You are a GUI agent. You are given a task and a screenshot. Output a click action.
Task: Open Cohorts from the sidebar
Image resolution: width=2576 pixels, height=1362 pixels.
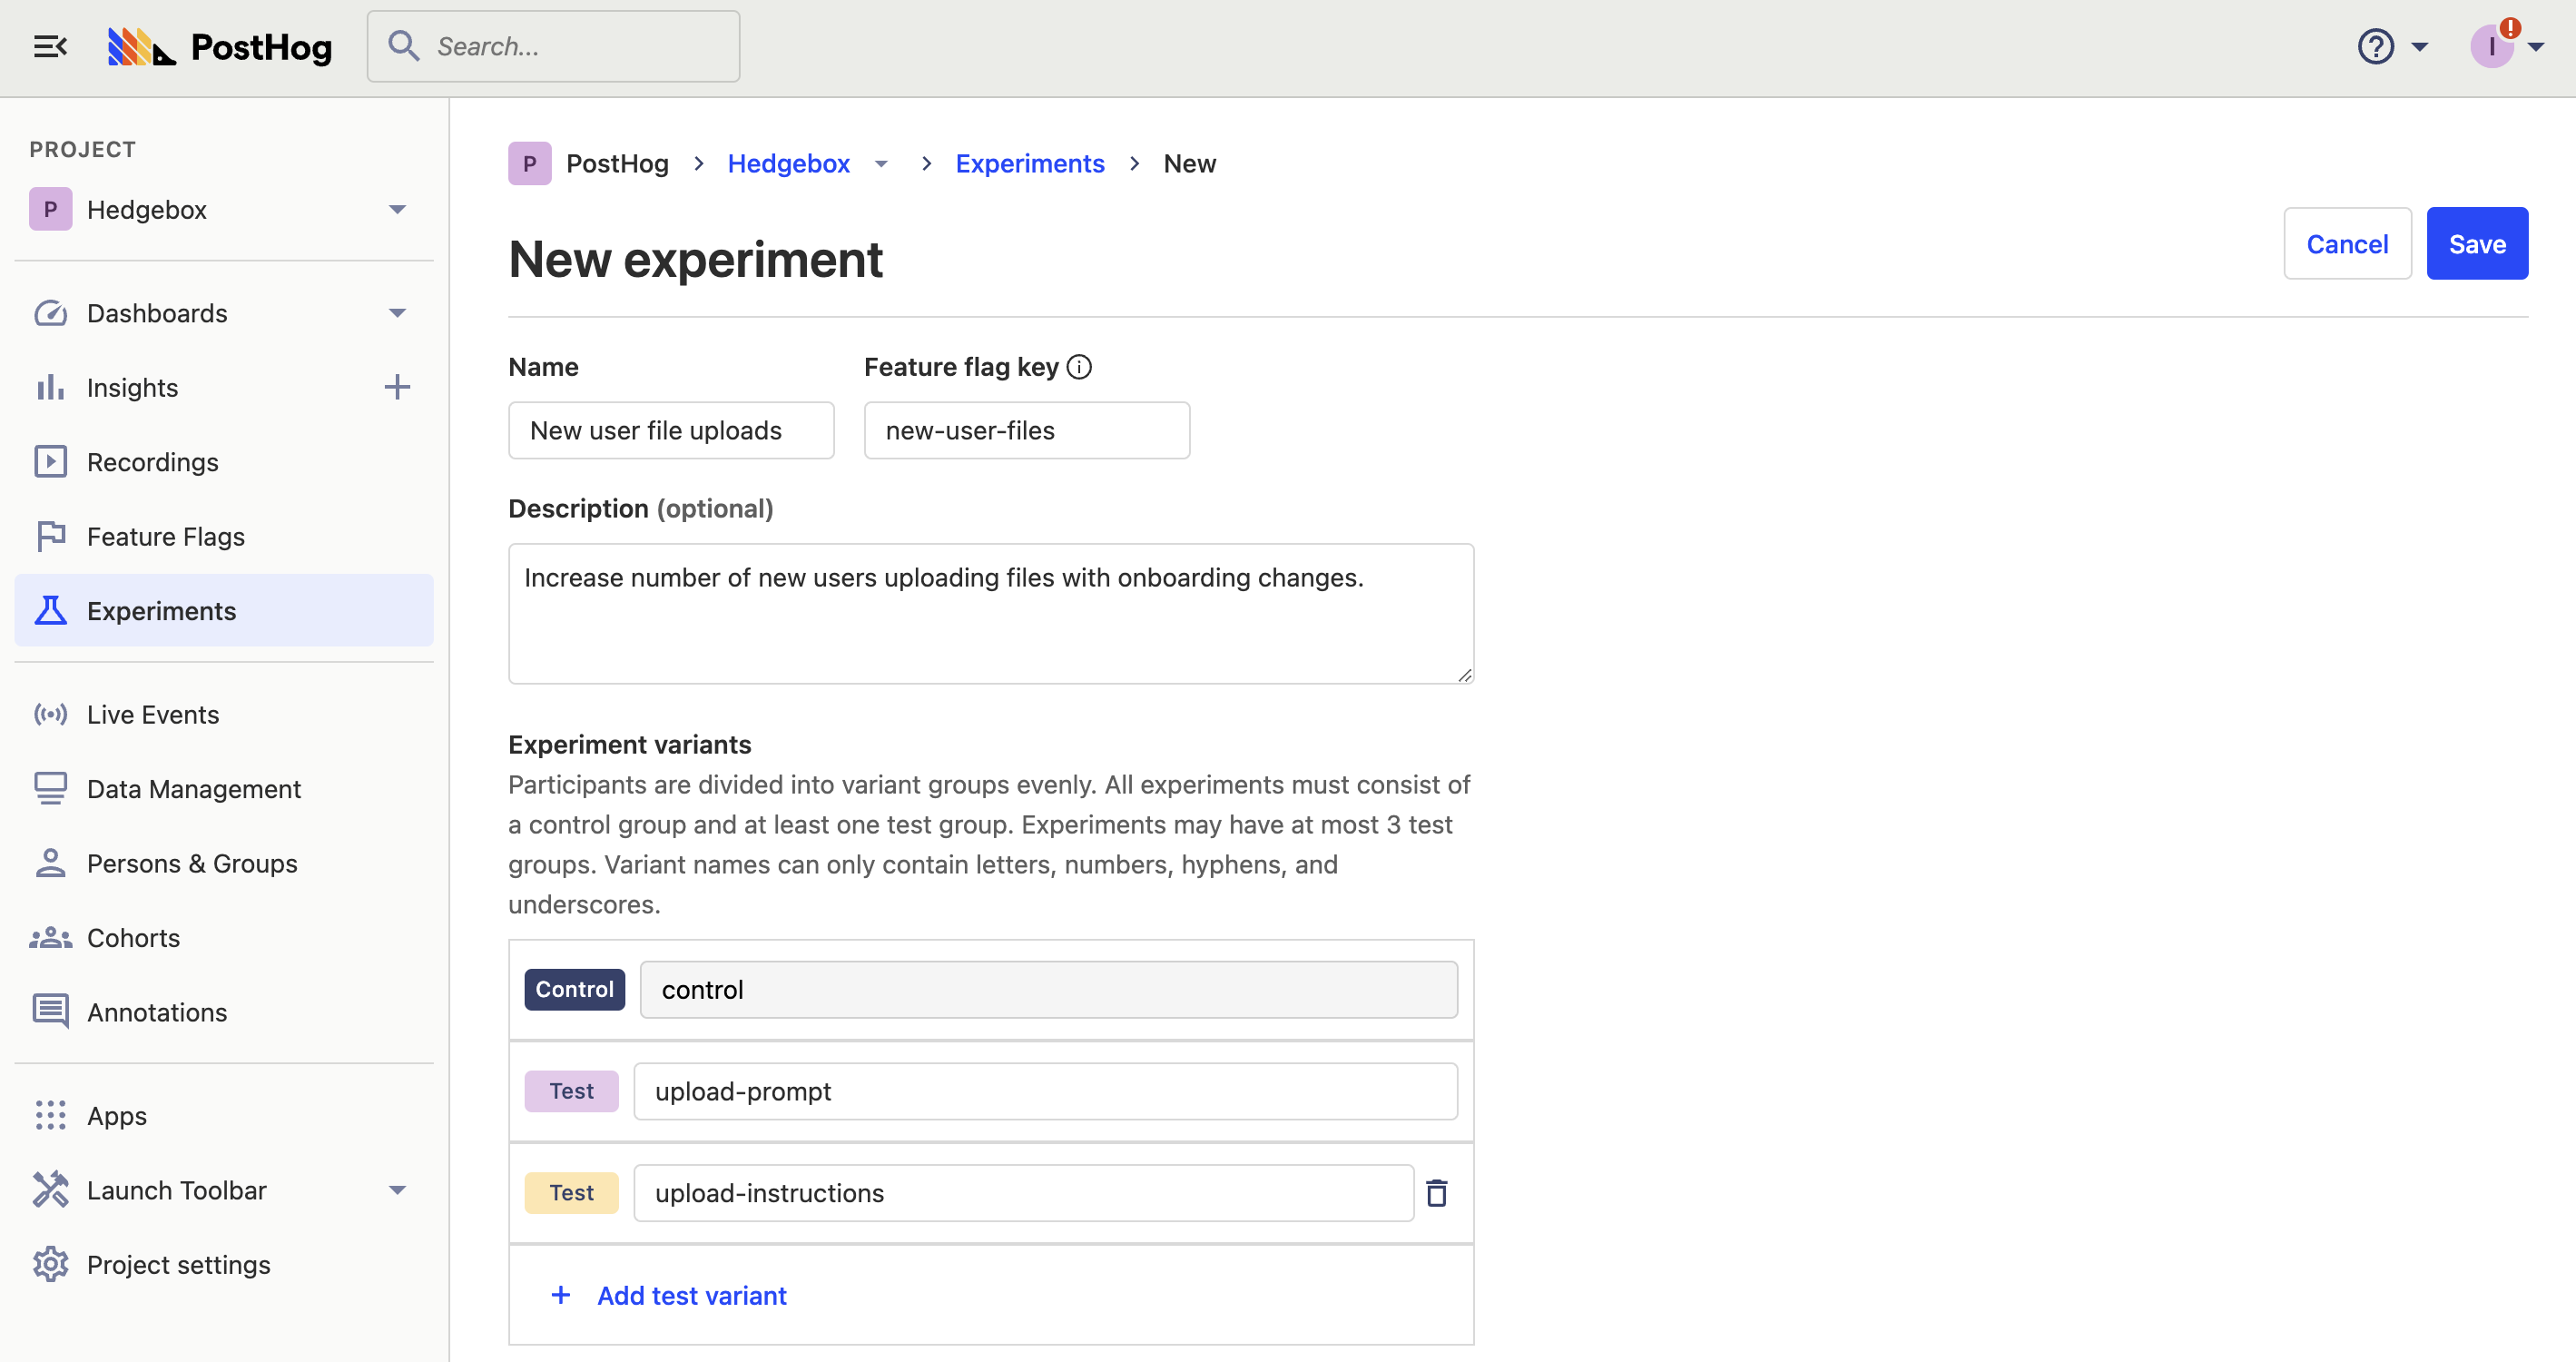[133, 937]
